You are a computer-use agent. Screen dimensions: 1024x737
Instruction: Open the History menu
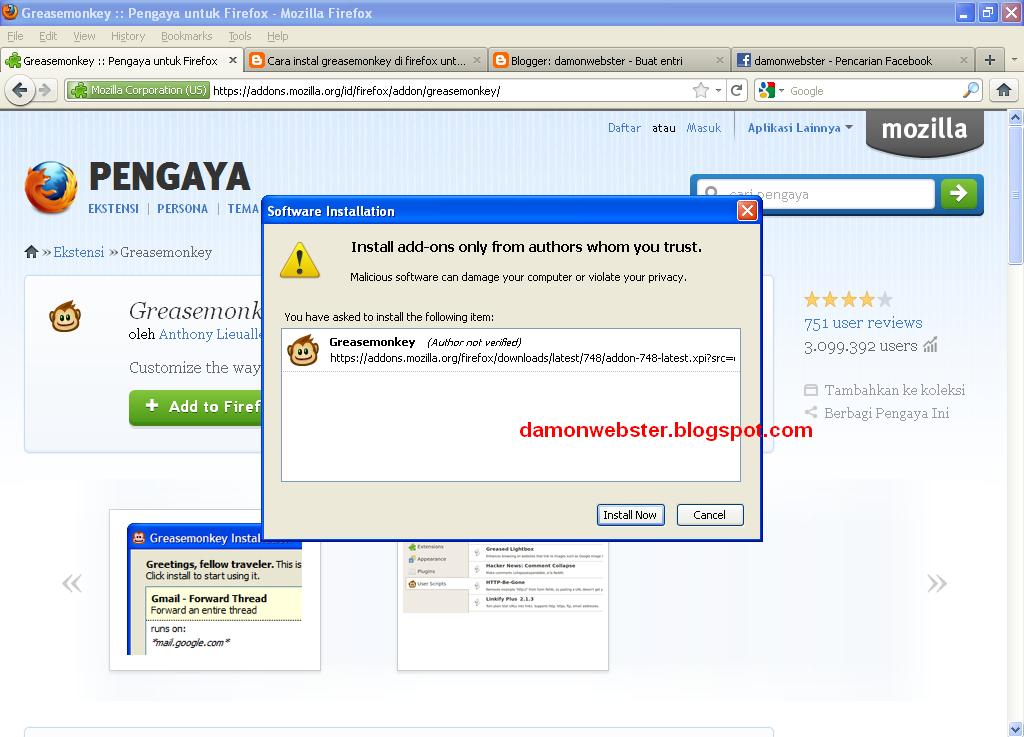(127, 36)
